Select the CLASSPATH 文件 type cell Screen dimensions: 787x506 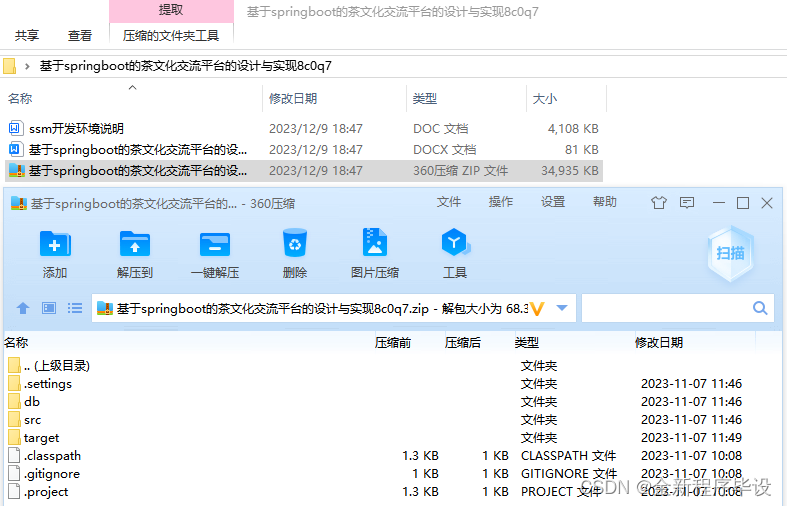pyautogui.click(x=568, y=455)
